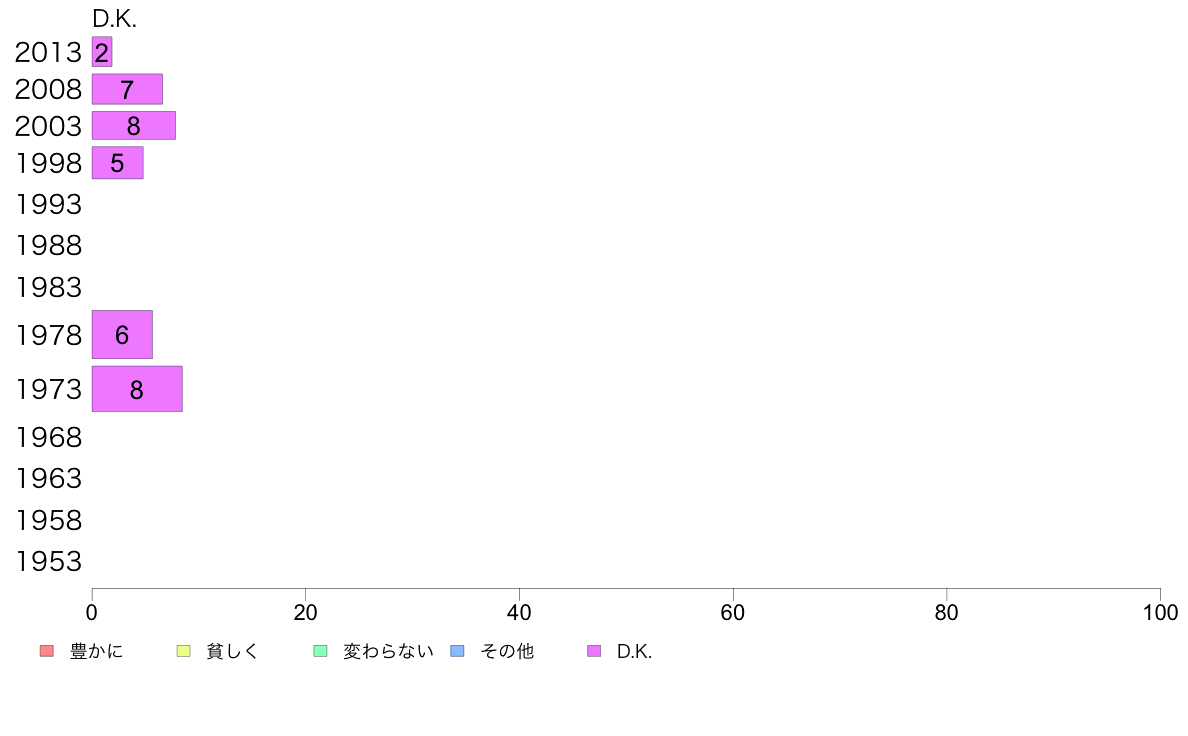1188x736 pixels.
Task: Click the red 豊かに legend swatch
Action: tap(47, 651)
